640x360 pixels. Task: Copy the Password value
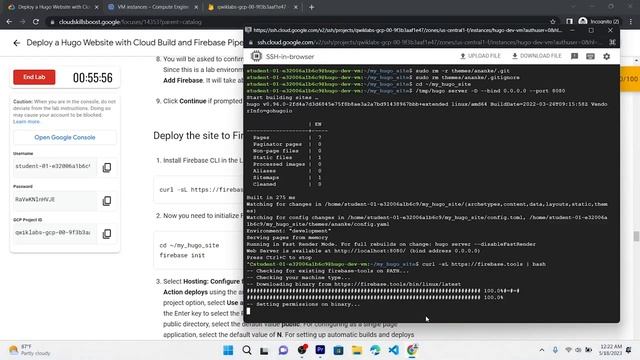[107, 200]
